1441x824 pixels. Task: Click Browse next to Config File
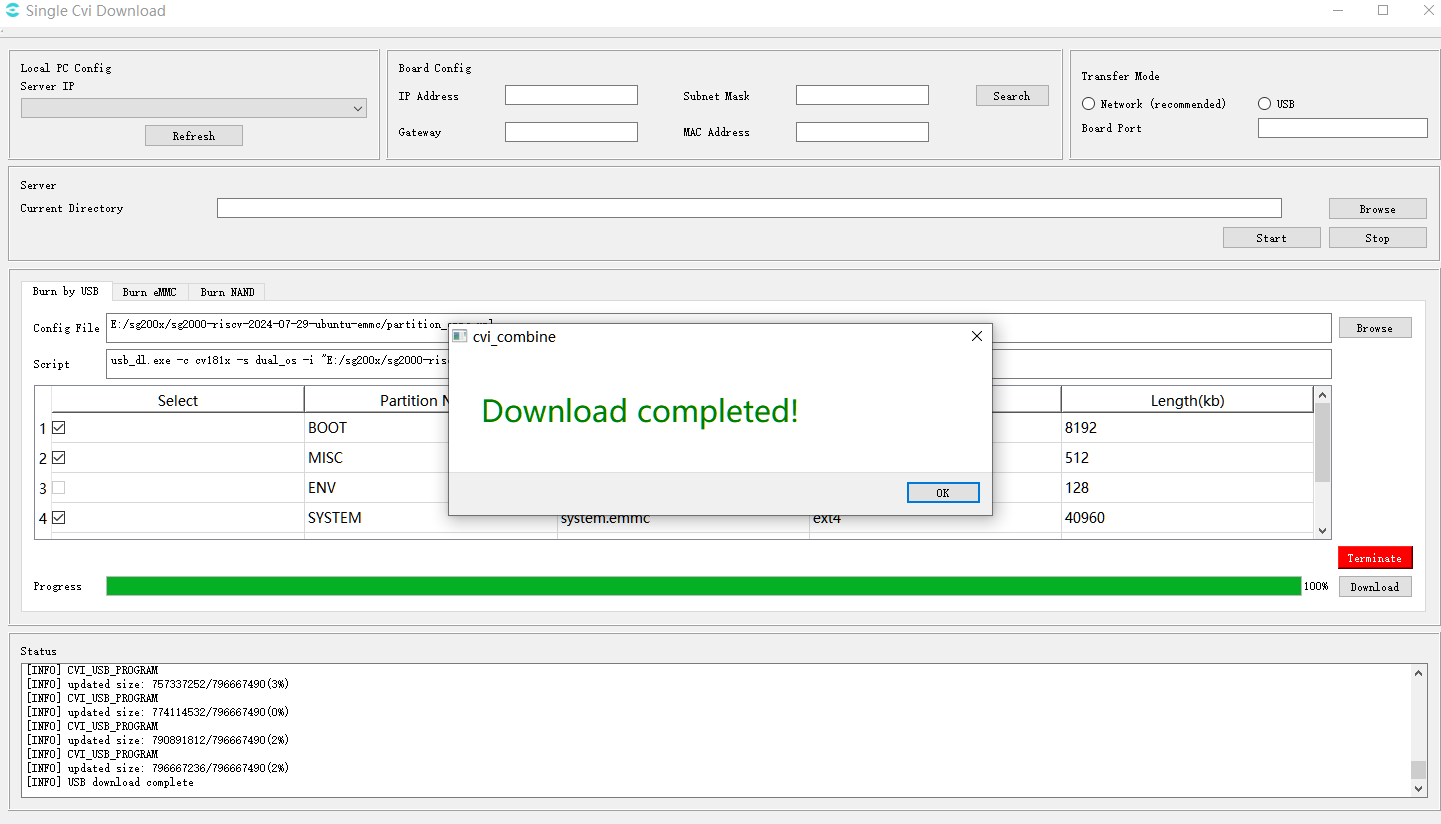(1374, 328)
